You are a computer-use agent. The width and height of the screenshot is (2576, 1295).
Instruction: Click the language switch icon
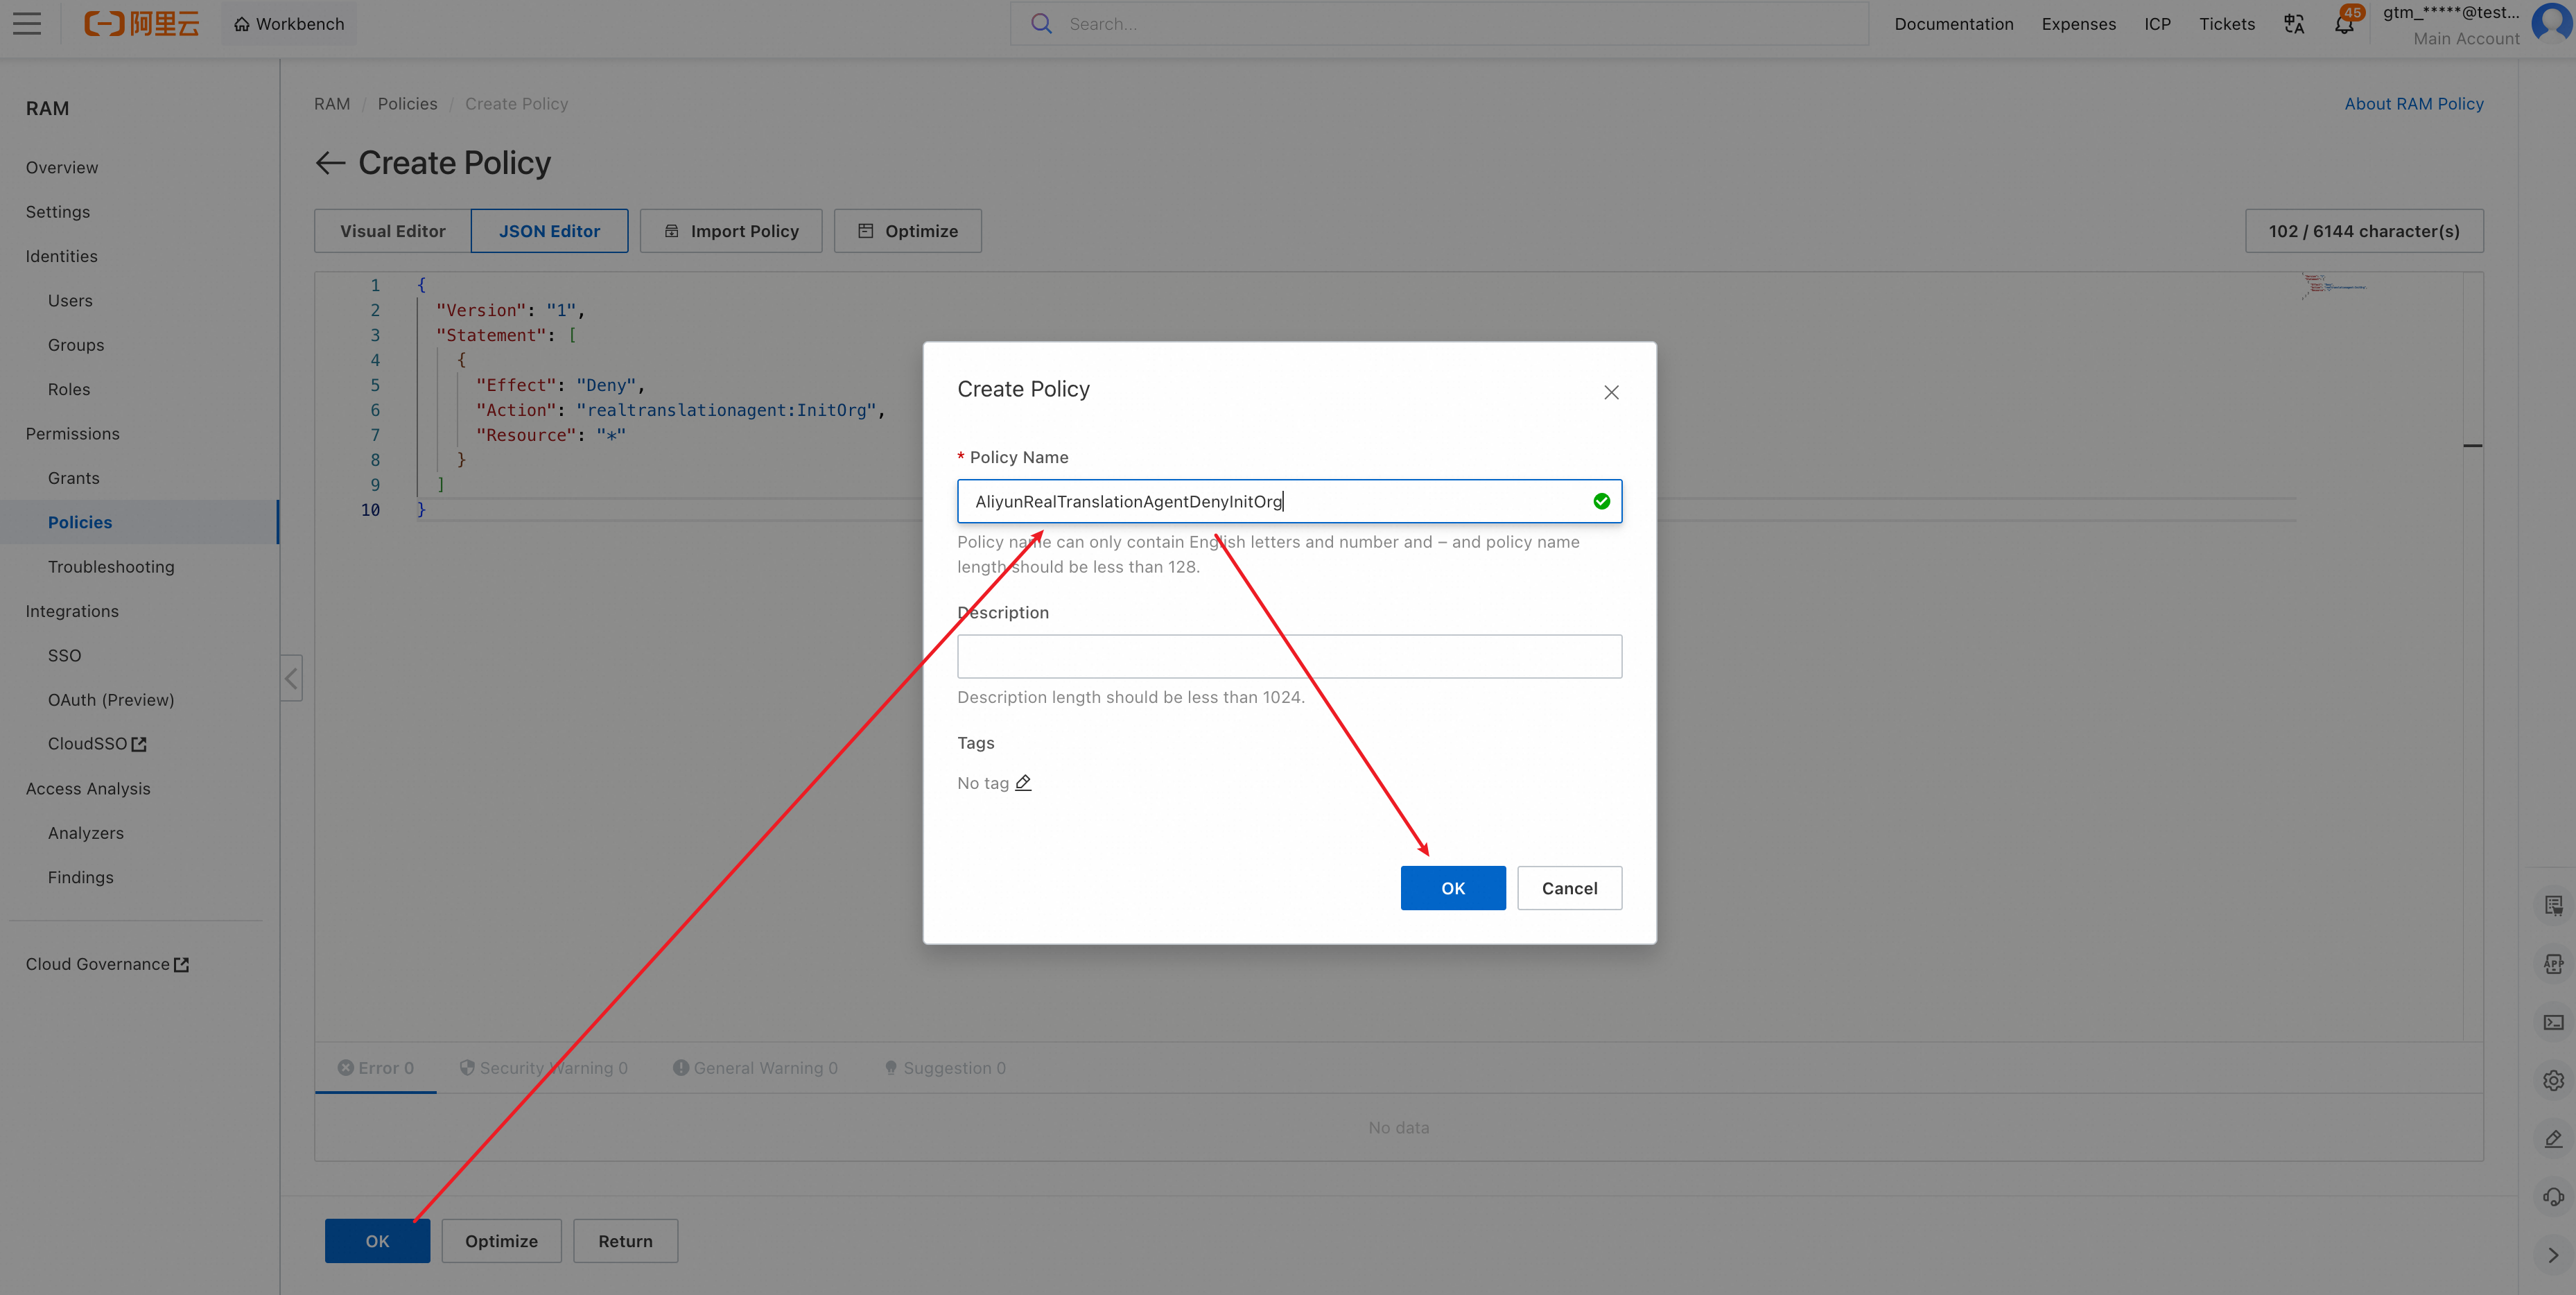[2294, 24]
